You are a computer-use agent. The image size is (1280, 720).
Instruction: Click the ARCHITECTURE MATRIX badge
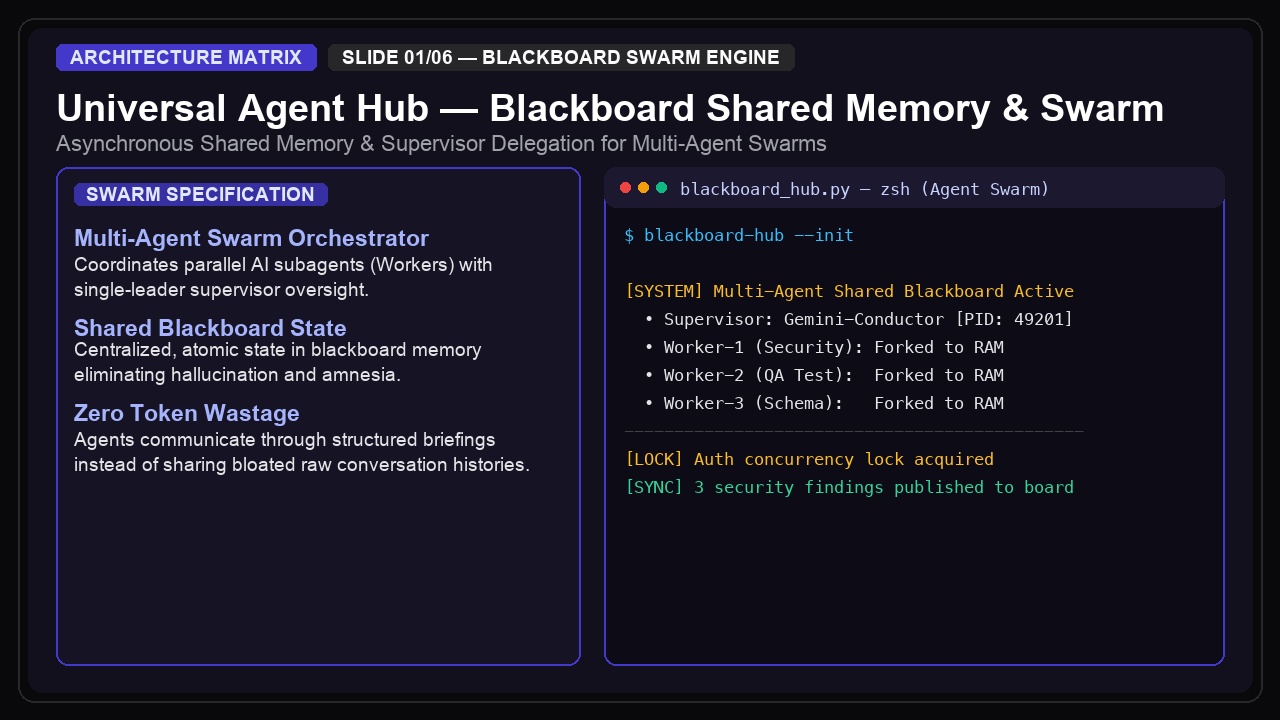click(186, 57)
